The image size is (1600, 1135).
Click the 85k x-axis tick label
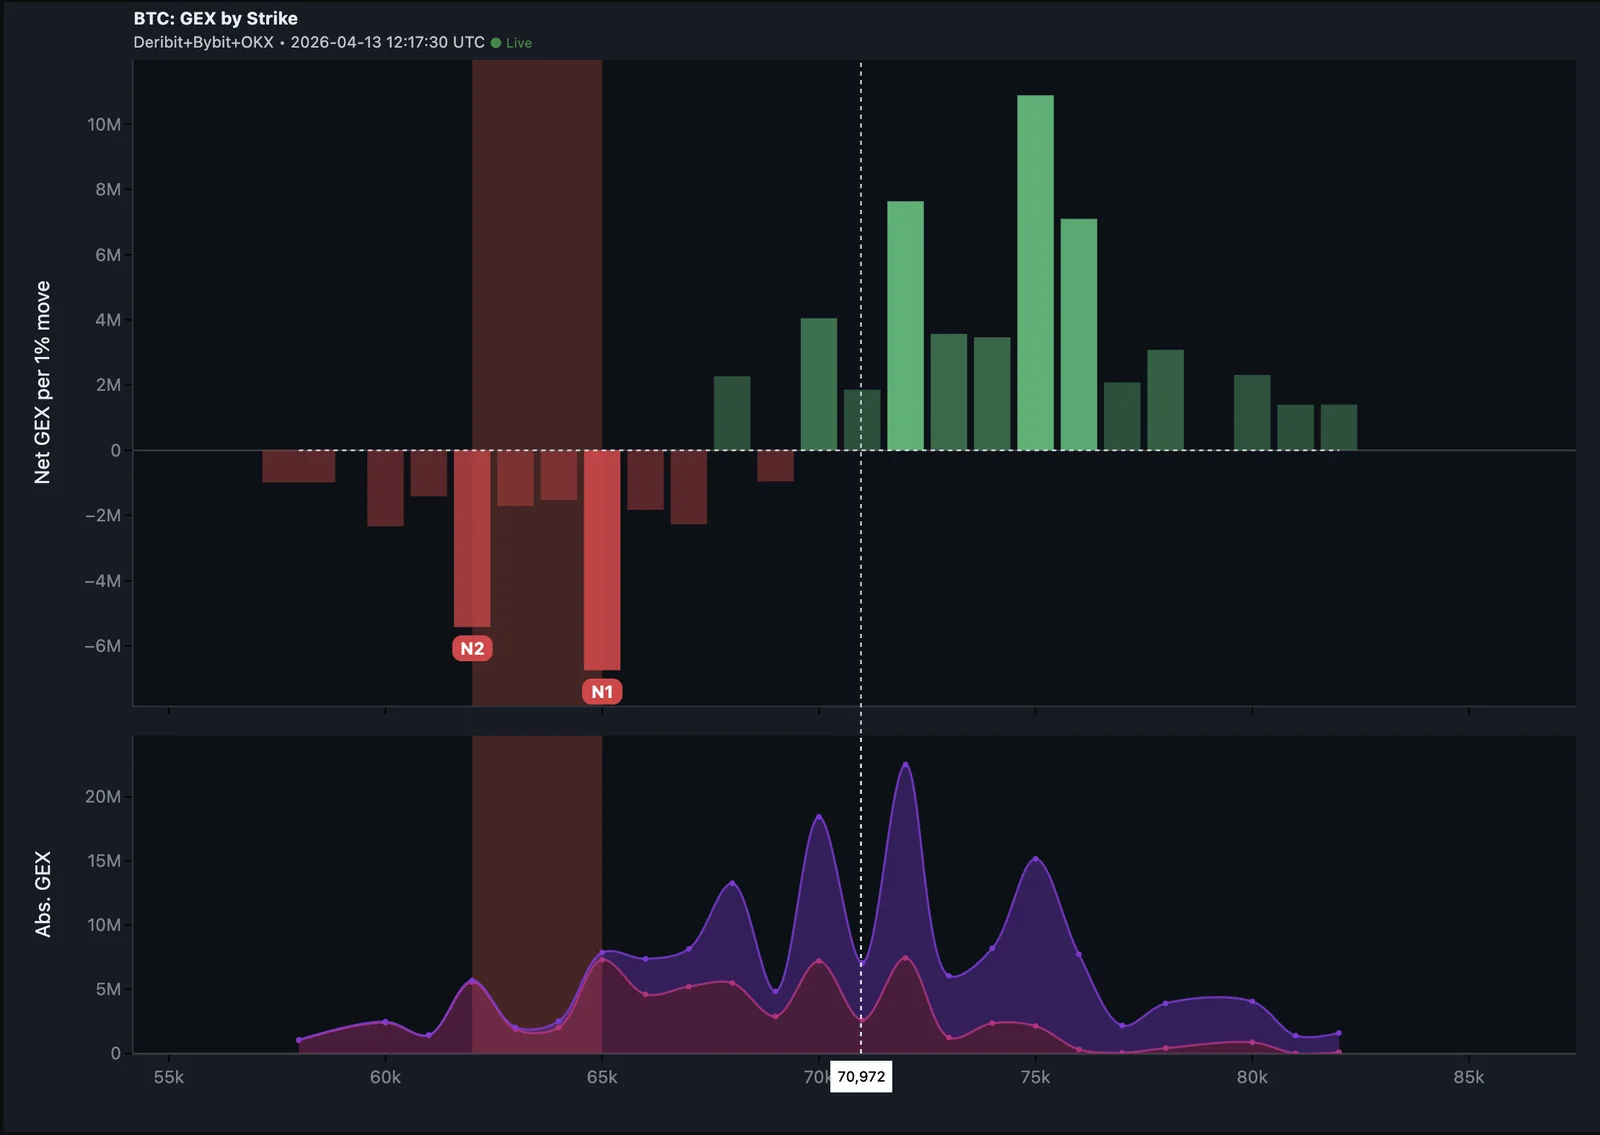tap(1468, 1077)
